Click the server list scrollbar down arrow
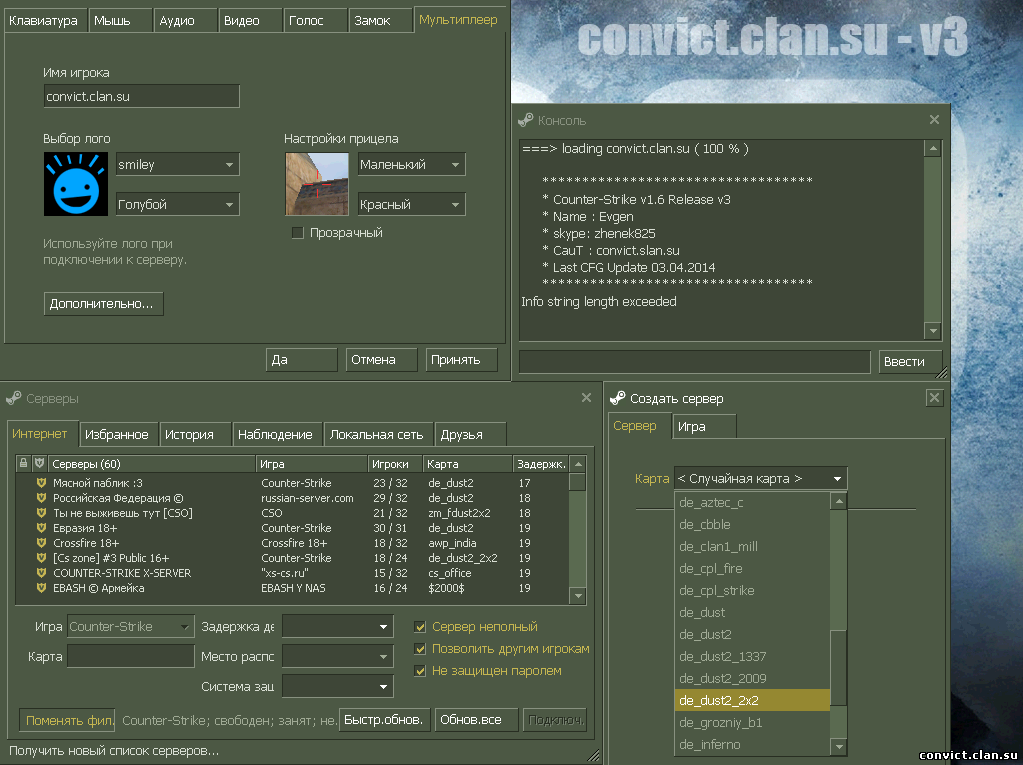Screen dimensions: 1023x765 (x=578, y=595)
